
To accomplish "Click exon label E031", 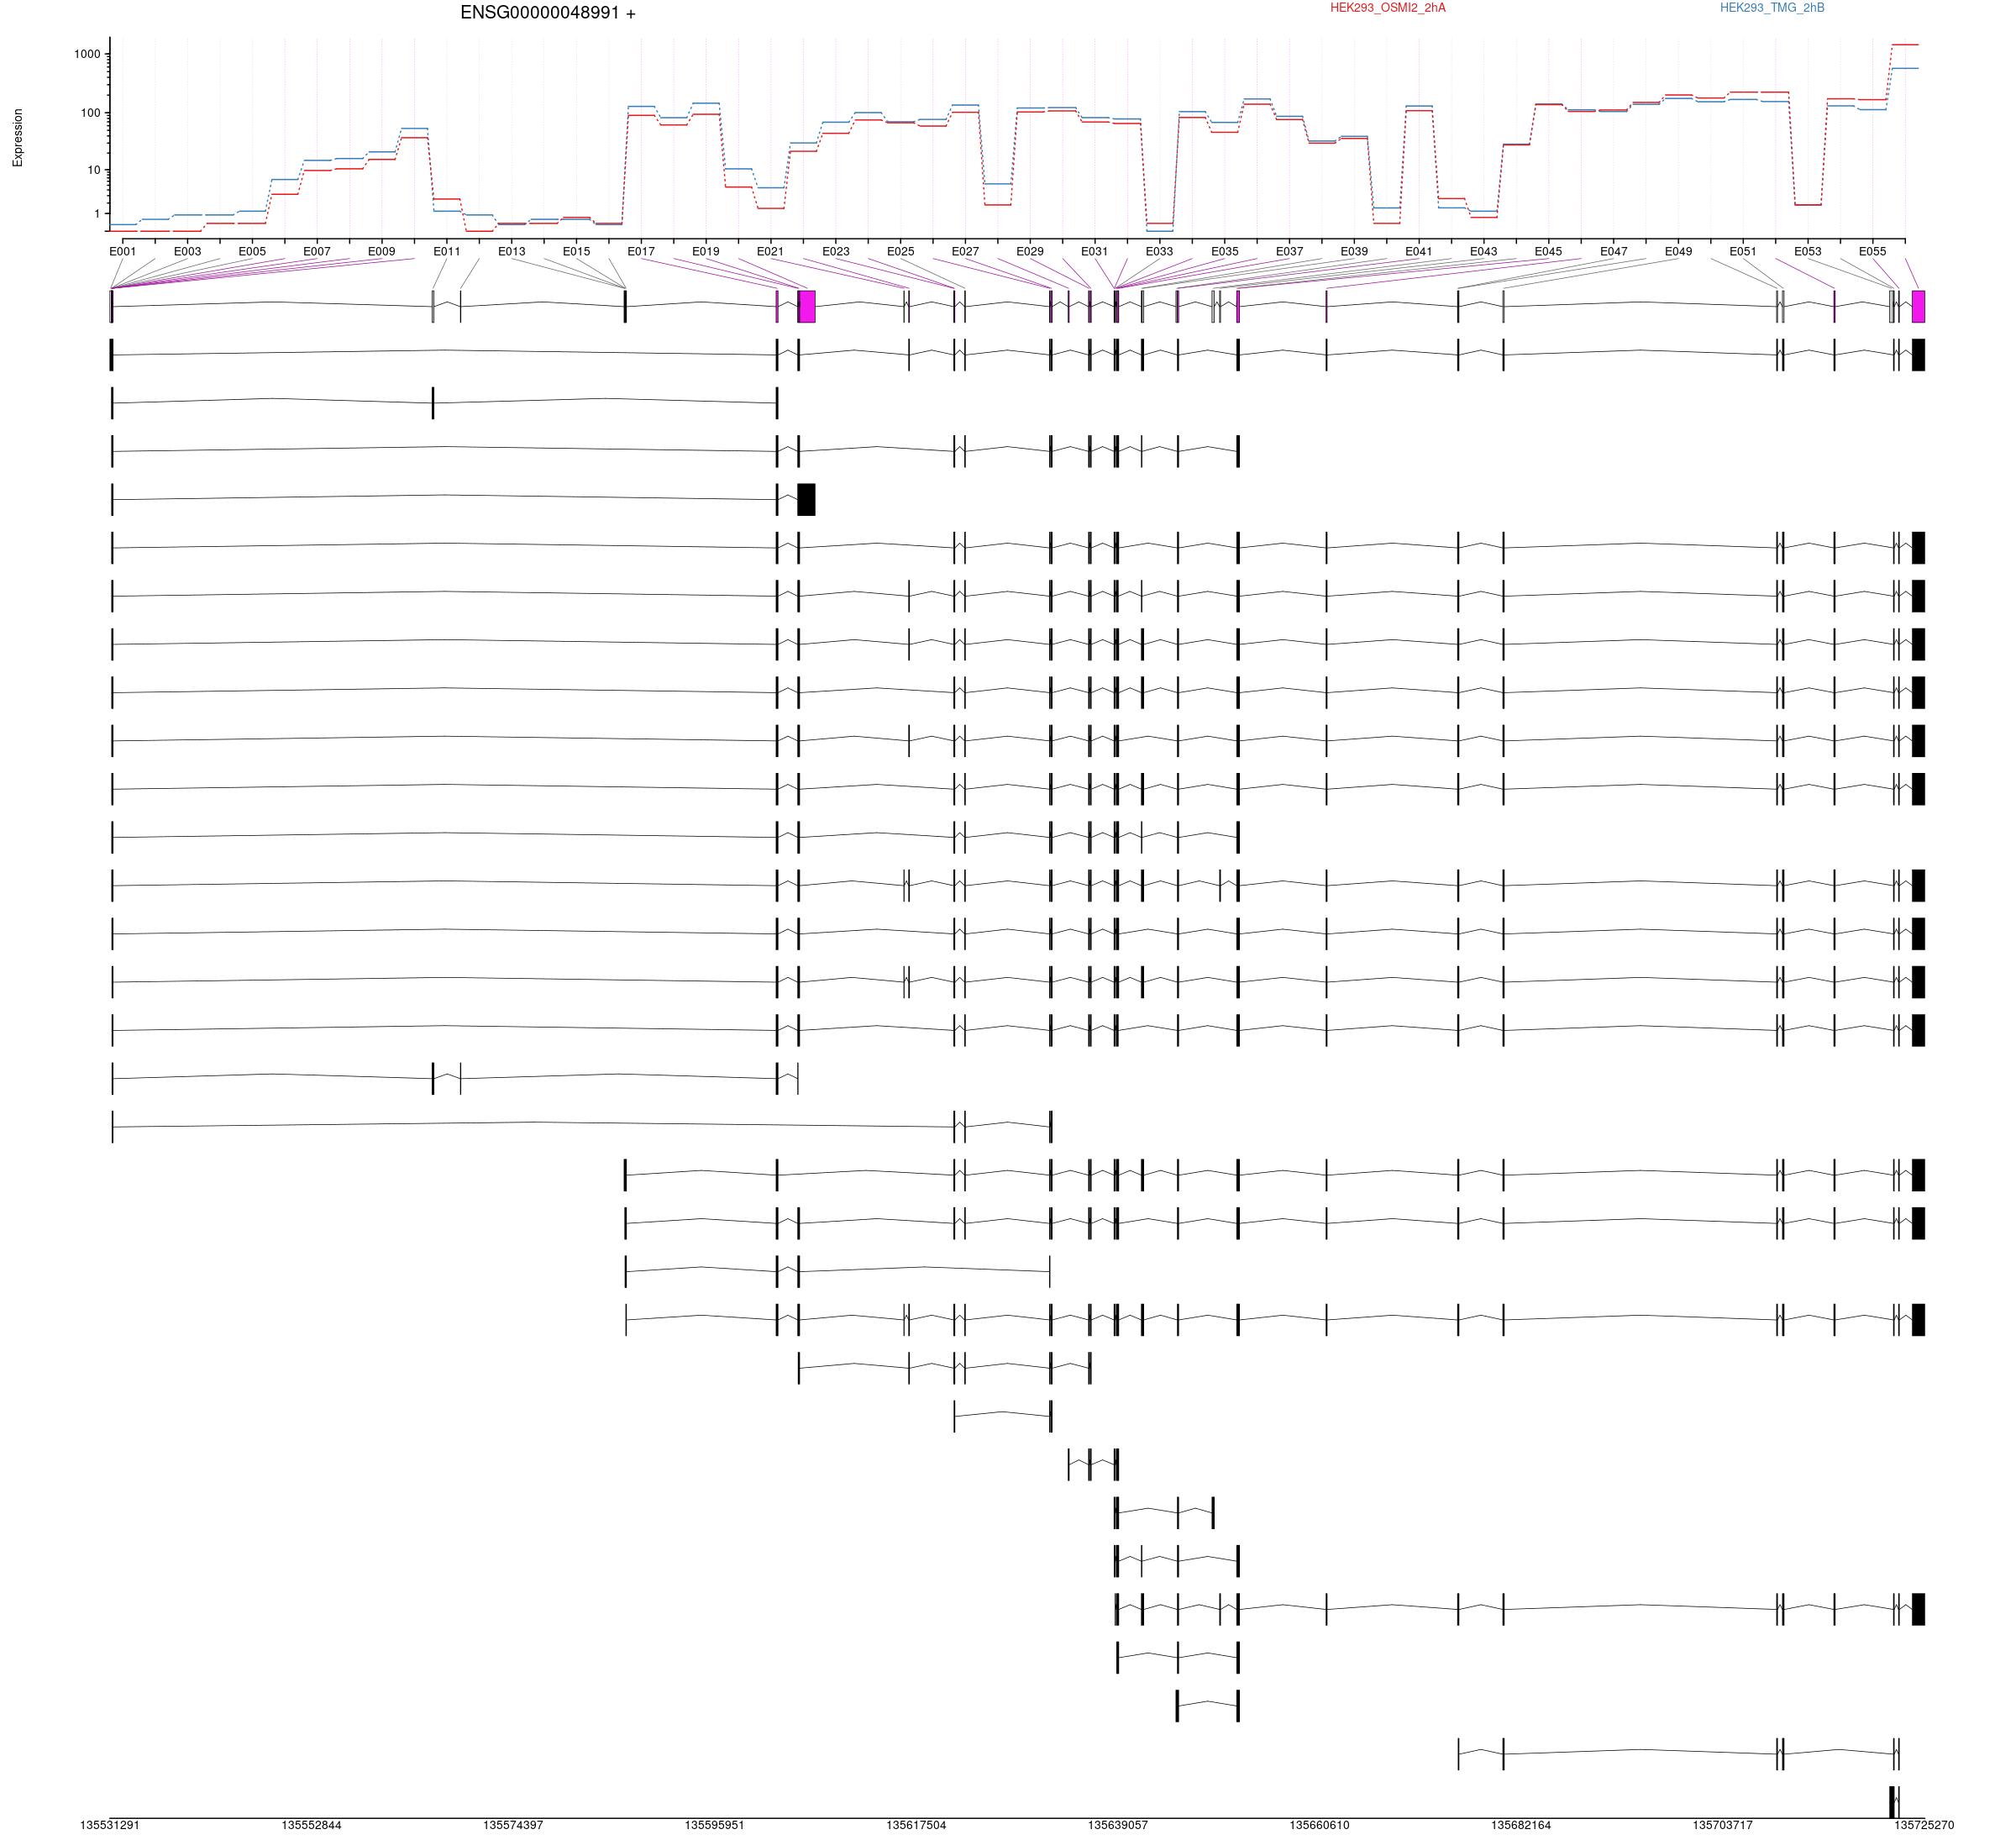I will click(1095, 252).
